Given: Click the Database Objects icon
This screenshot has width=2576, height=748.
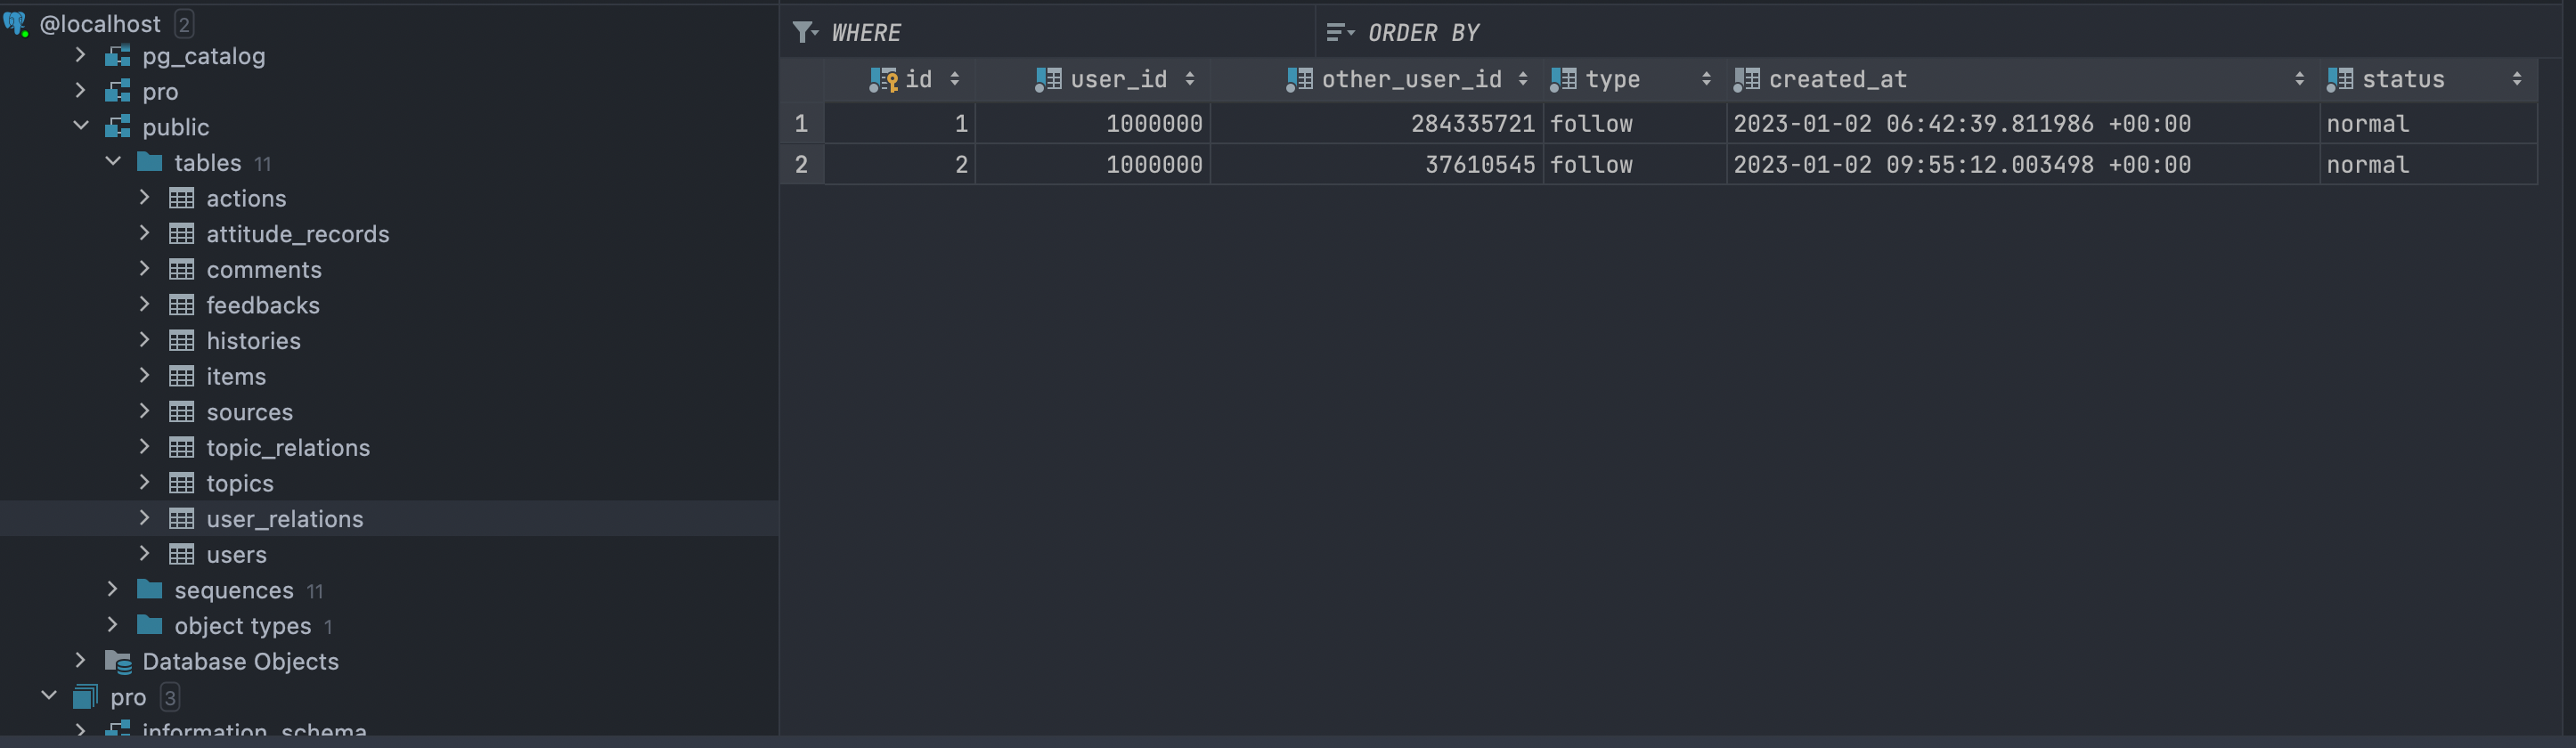Looking at the screenshot, I should coord(118,661).
